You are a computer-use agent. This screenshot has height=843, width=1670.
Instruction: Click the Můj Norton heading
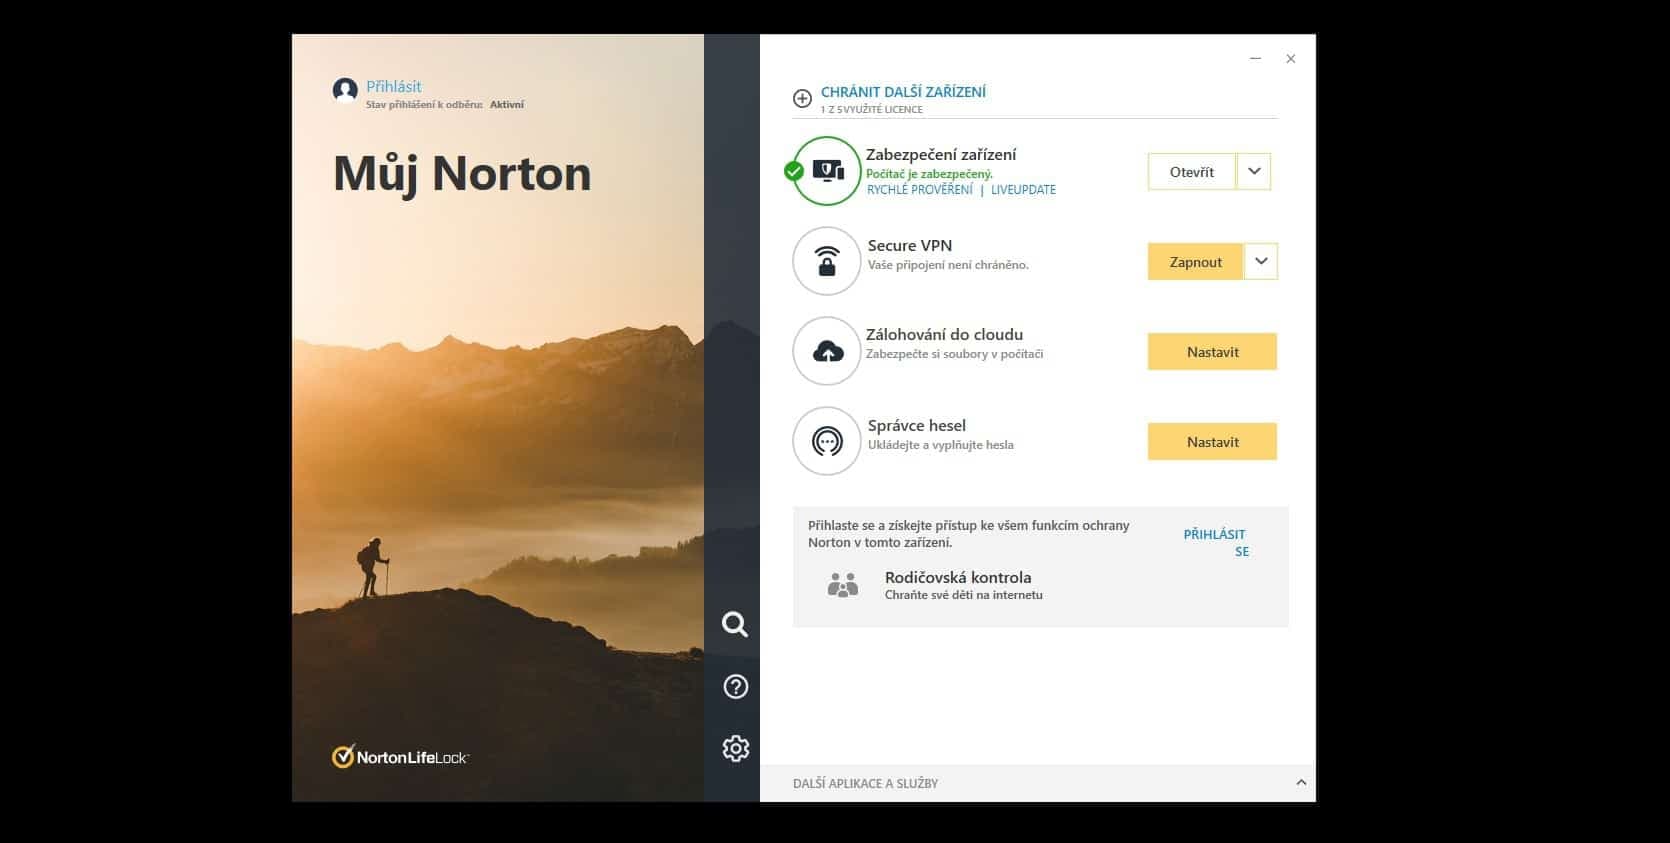pyautogui.click(x=462, y=175)
